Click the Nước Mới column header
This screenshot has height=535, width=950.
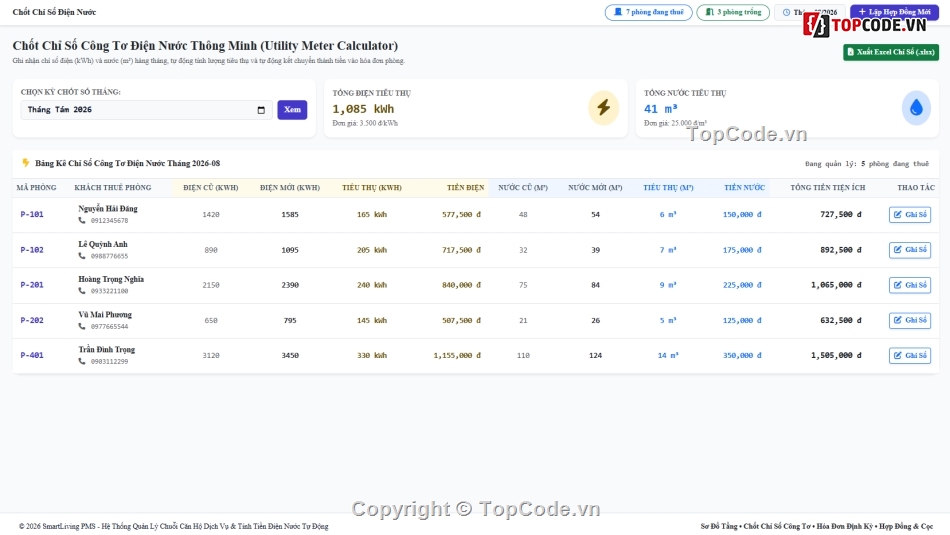595,188
